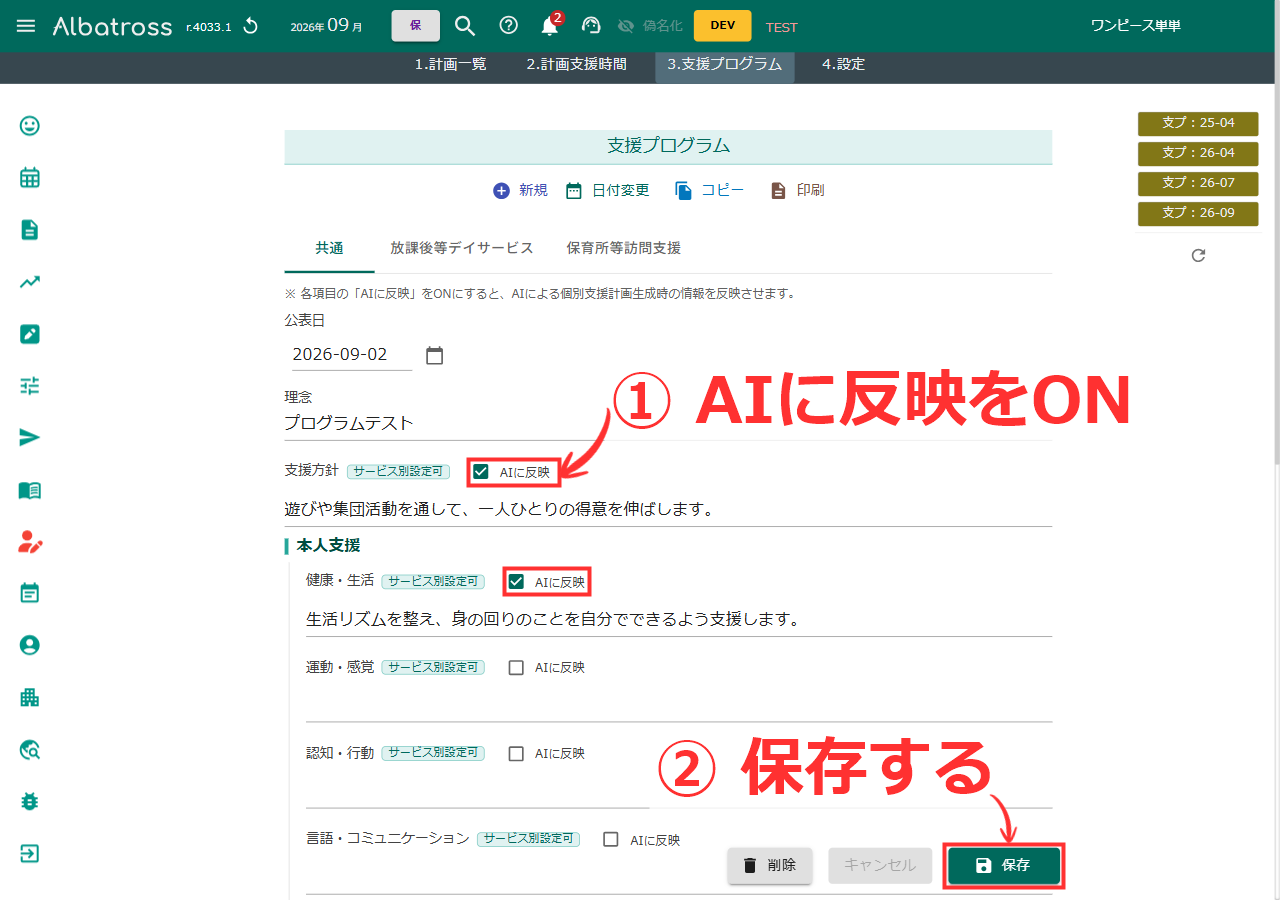
Task: Click the 削除 delete button
Action: click(770, 866)
